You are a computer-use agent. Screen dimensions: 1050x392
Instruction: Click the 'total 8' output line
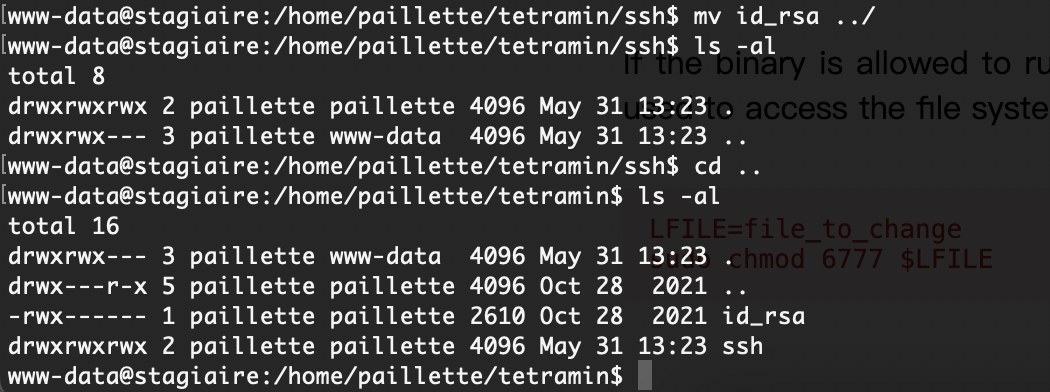56,76
